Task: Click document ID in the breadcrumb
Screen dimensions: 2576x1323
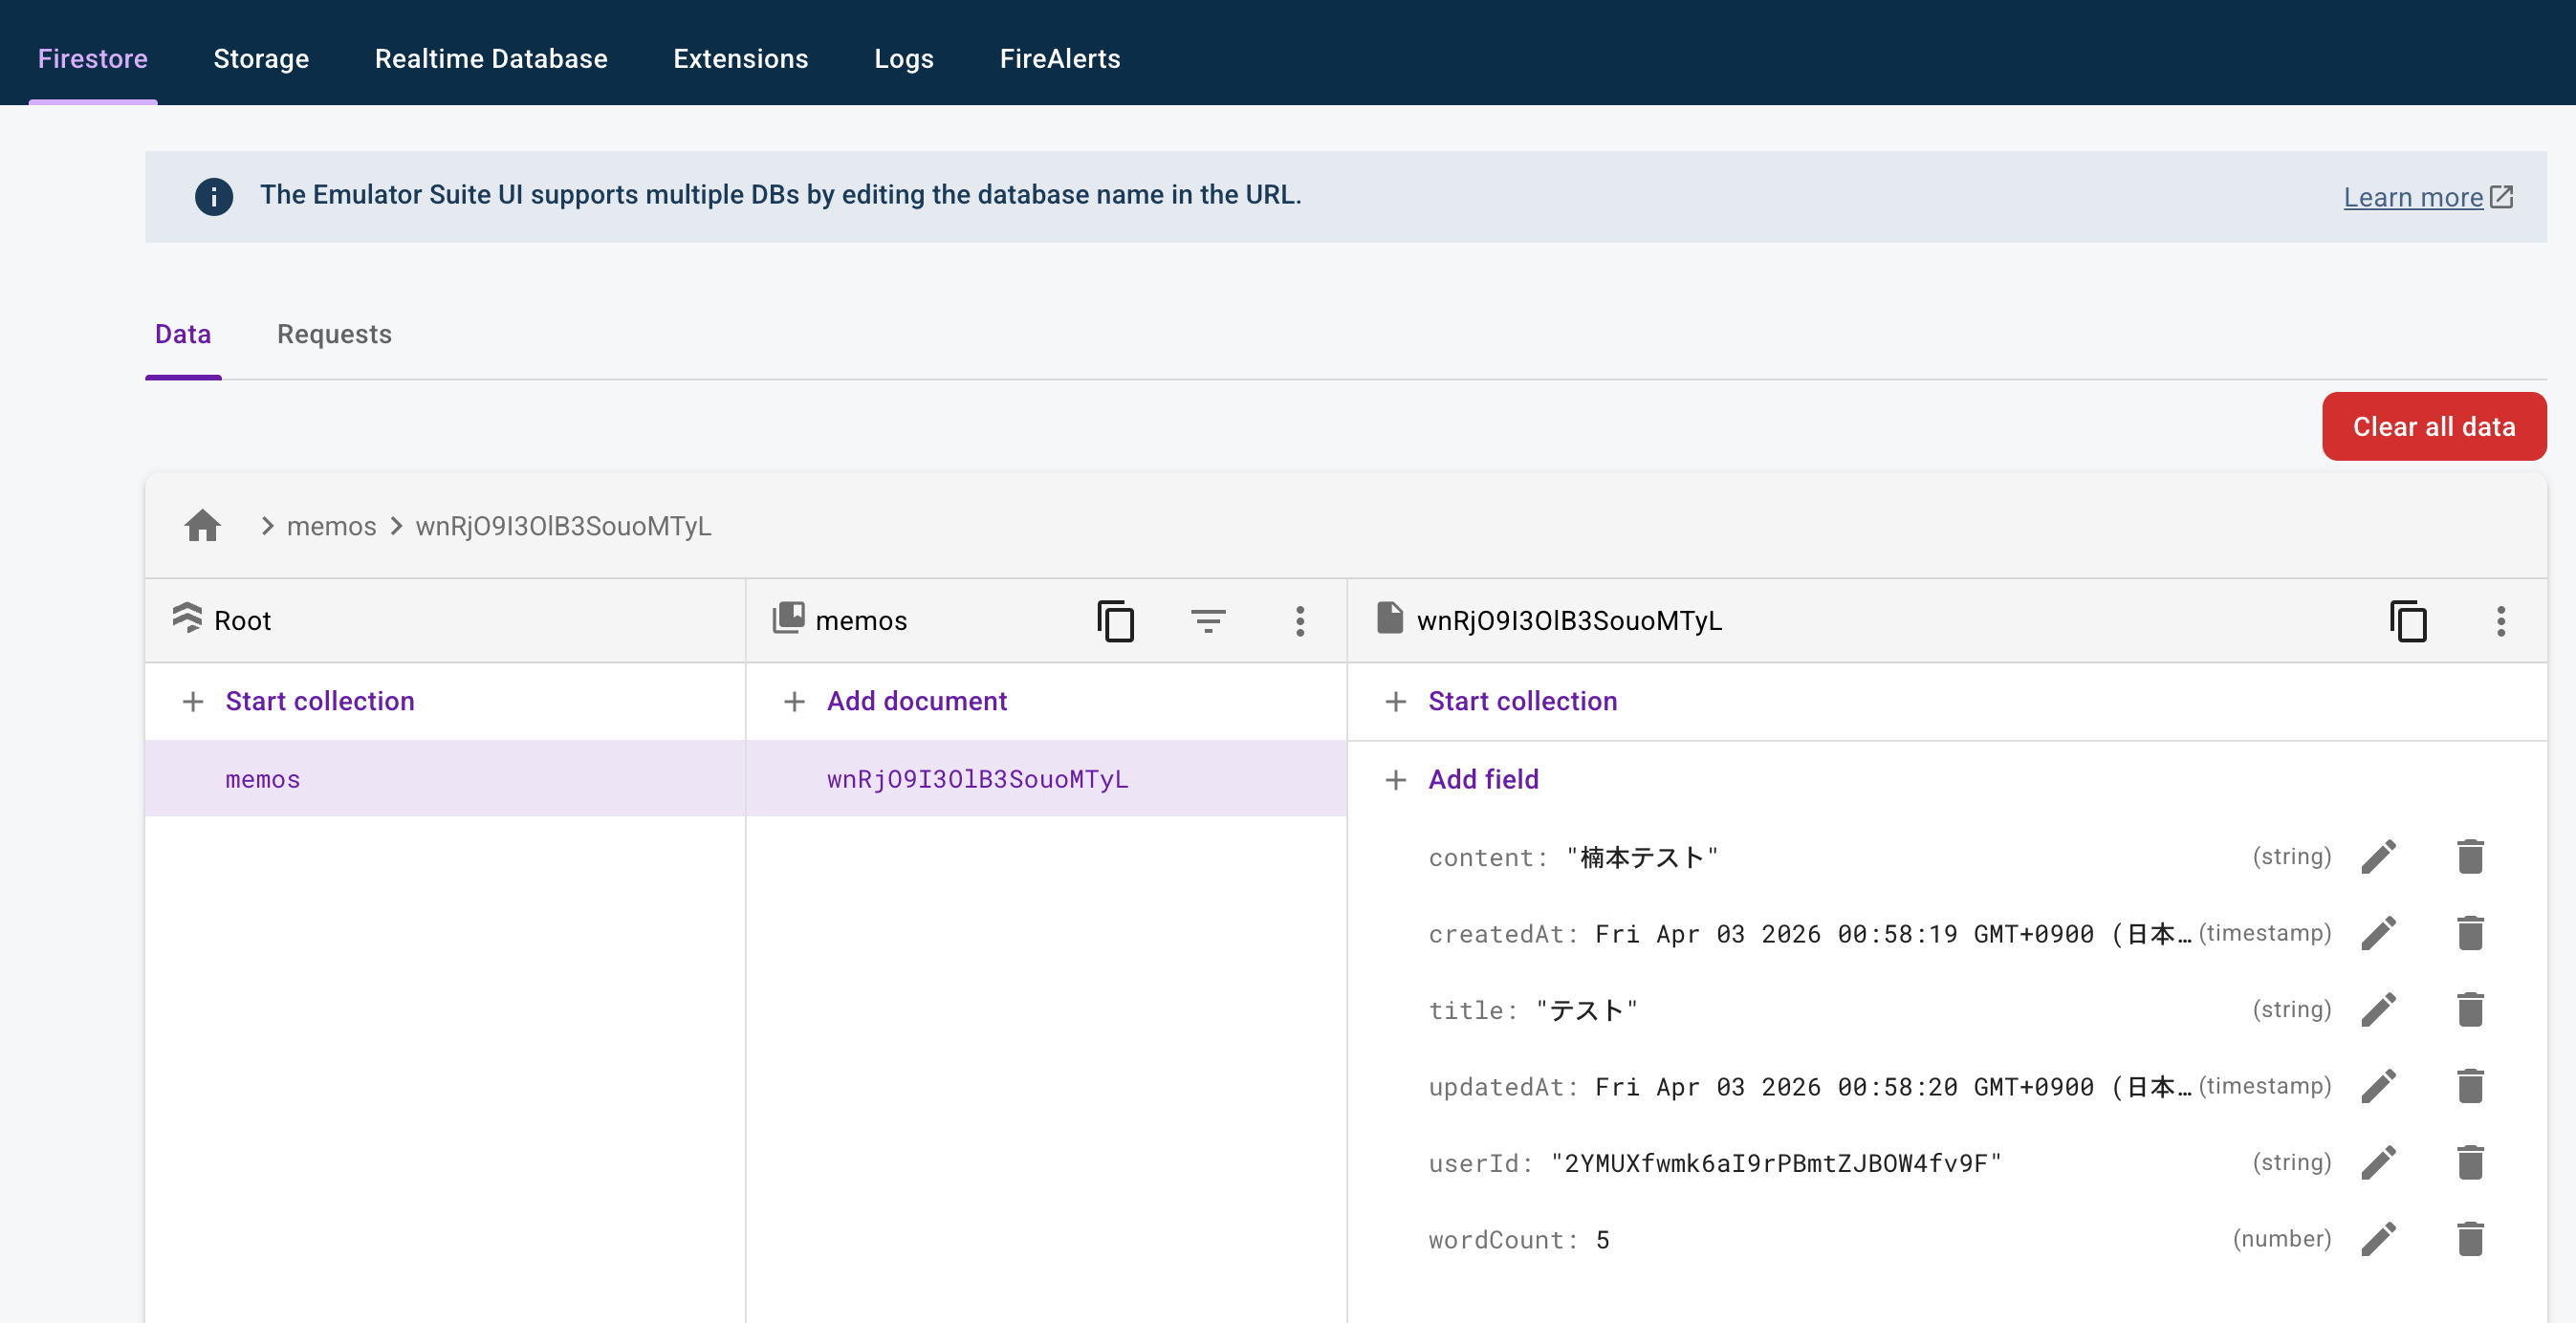Action: click(x=563, y=526)
